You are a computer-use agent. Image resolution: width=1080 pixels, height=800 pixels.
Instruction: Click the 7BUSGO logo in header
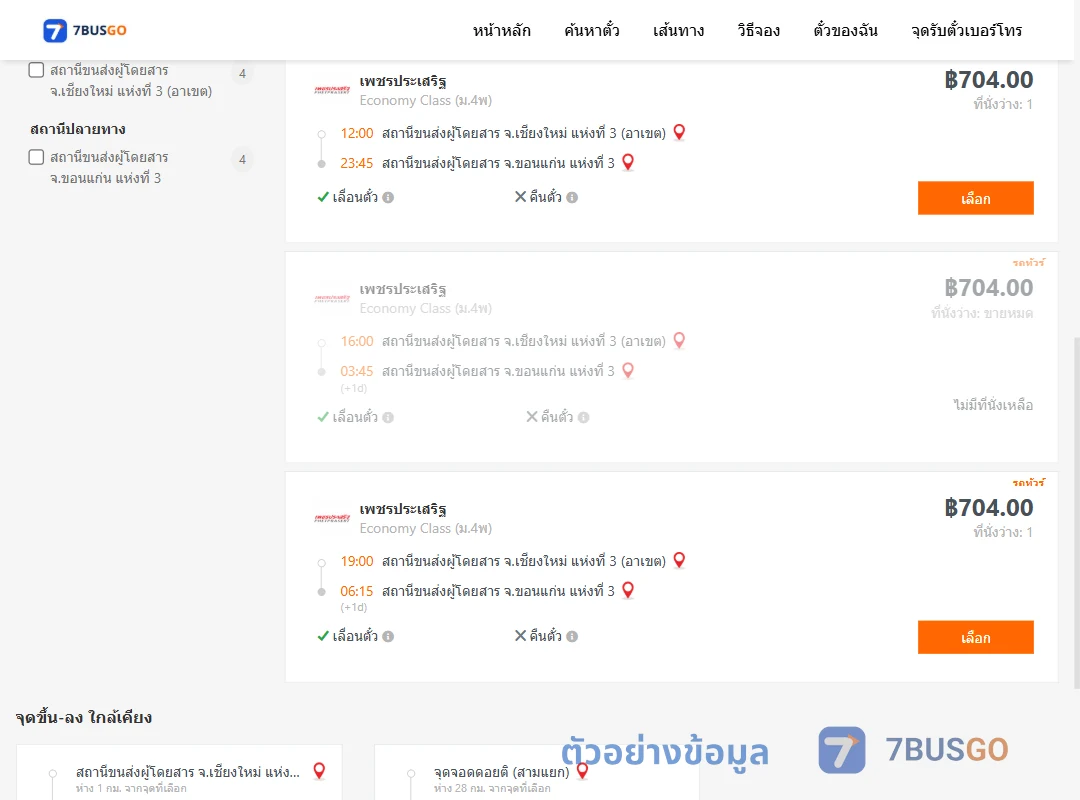pos(85,30)
